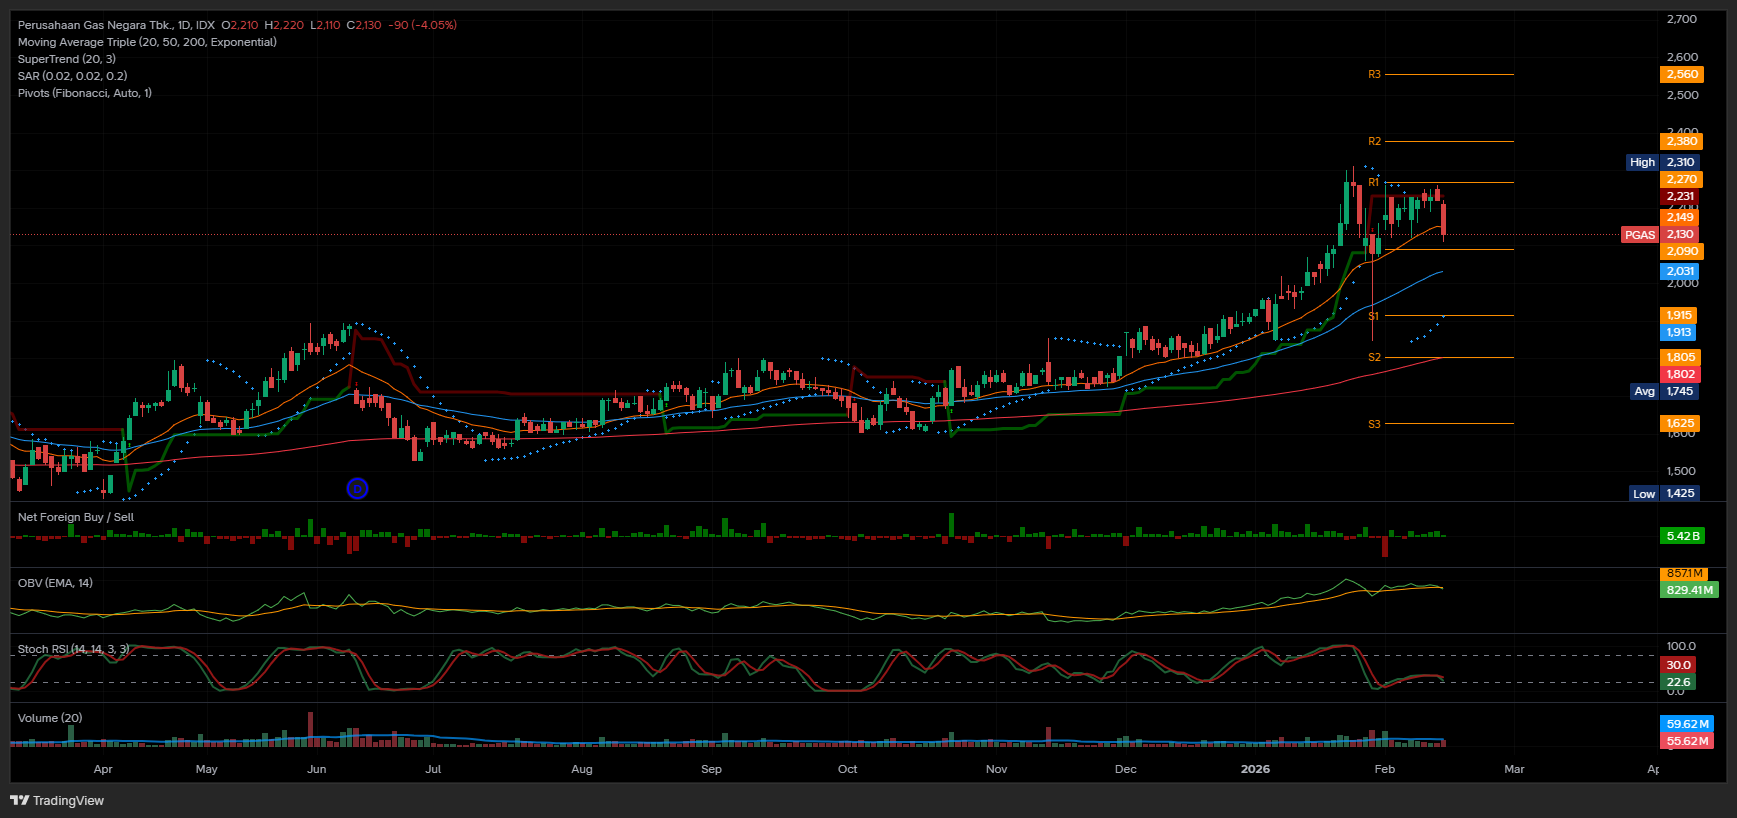Click the 2026 label on time axis
Viewport: 1737px width, 818px height.
pos(1255,769)
